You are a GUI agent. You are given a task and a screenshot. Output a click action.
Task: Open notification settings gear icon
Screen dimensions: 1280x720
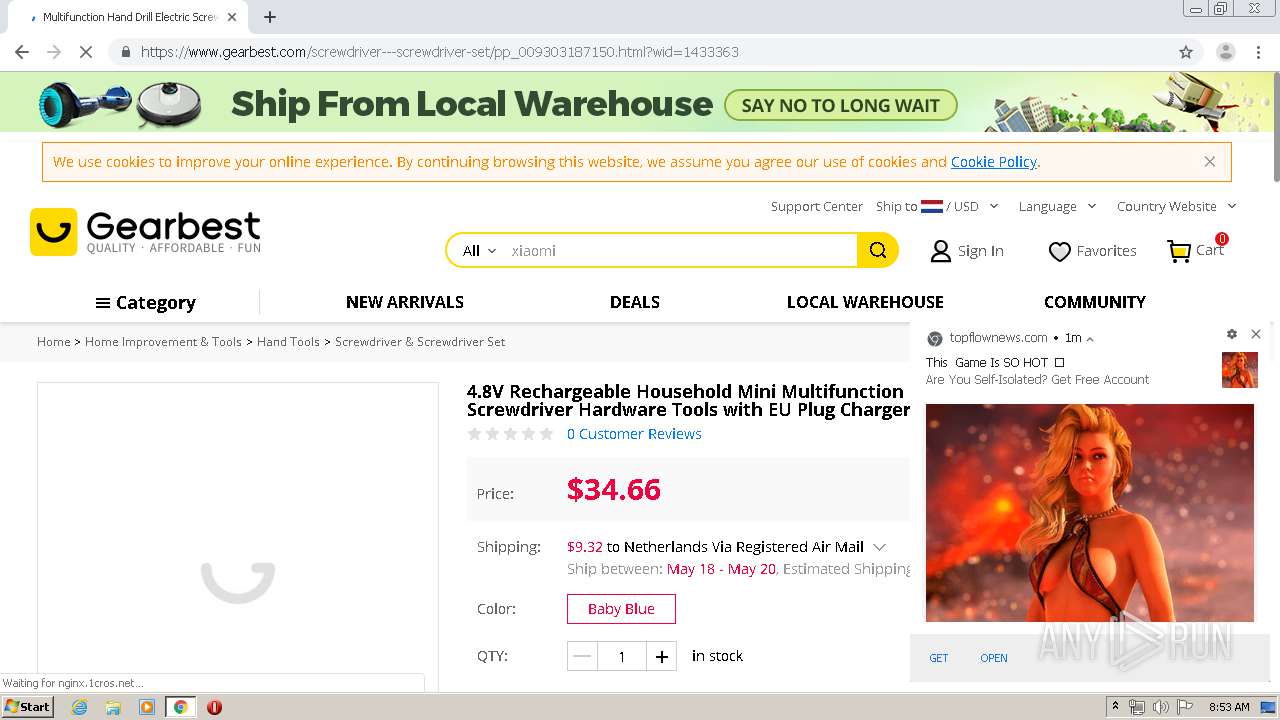tap(1232, 334)
